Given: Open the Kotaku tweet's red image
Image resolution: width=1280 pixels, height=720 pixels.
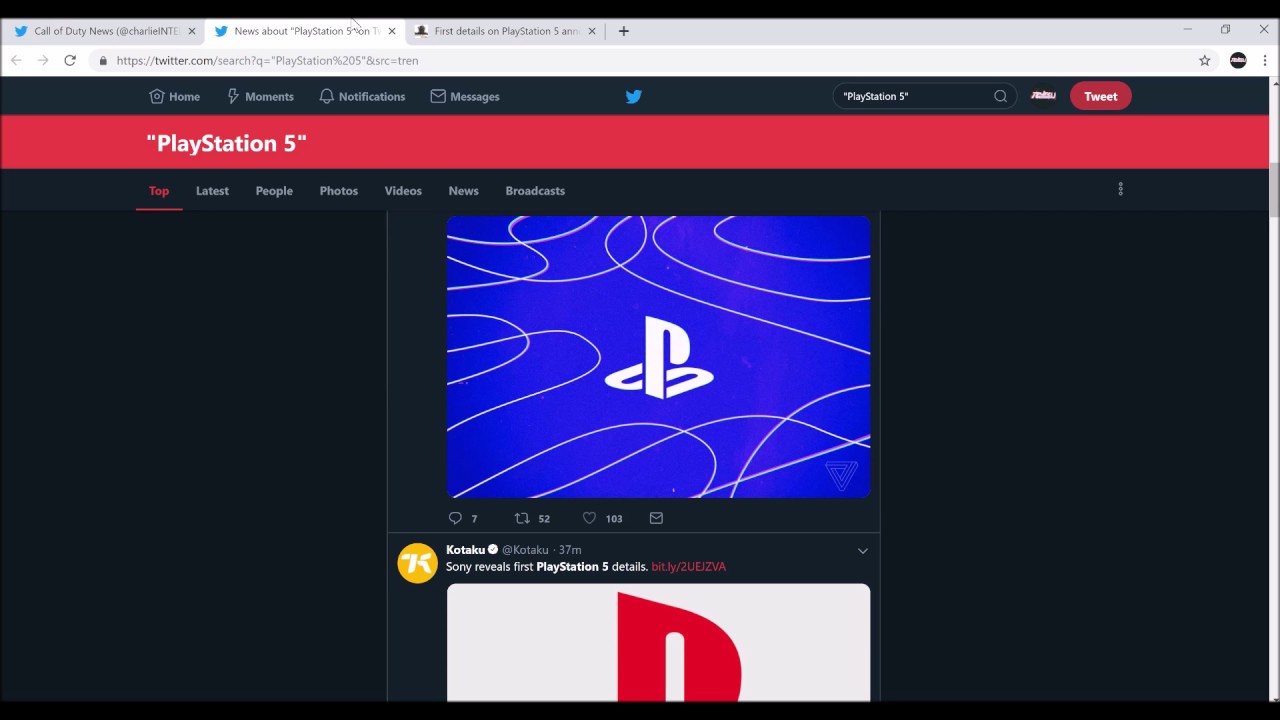Looking at the screenshot, I should coord(658,642).
